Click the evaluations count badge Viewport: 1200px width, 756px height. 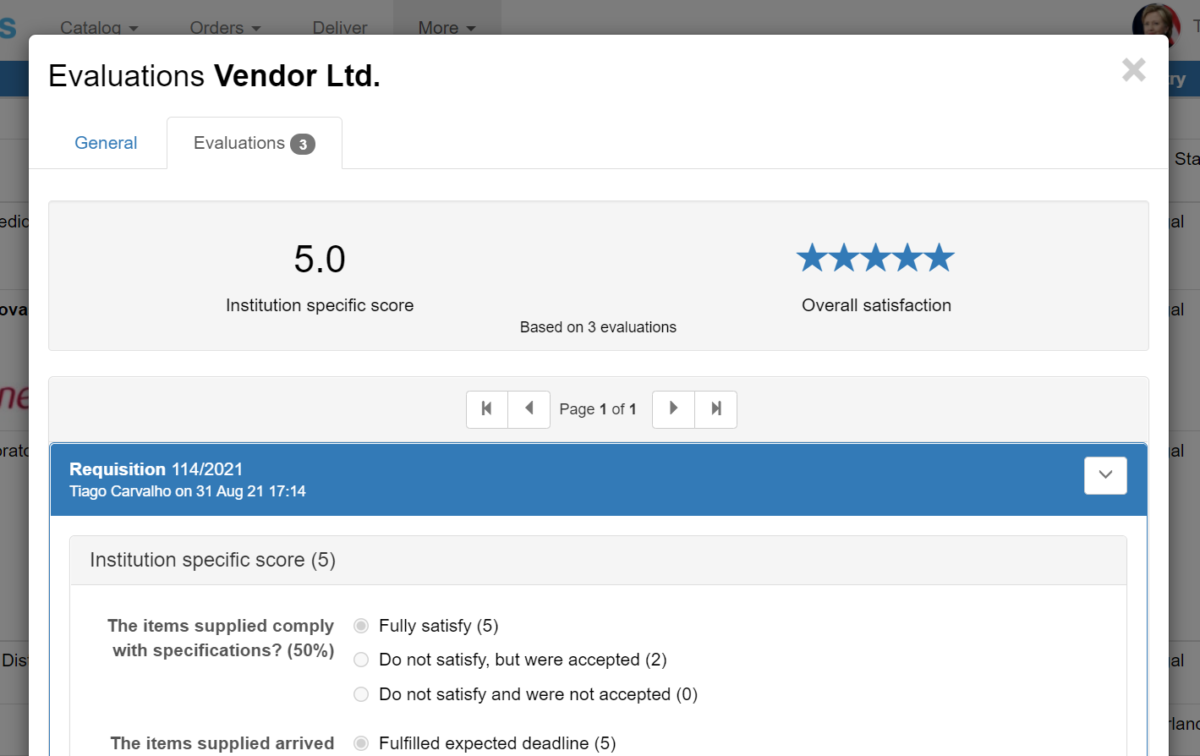click(x=302, y=144)
